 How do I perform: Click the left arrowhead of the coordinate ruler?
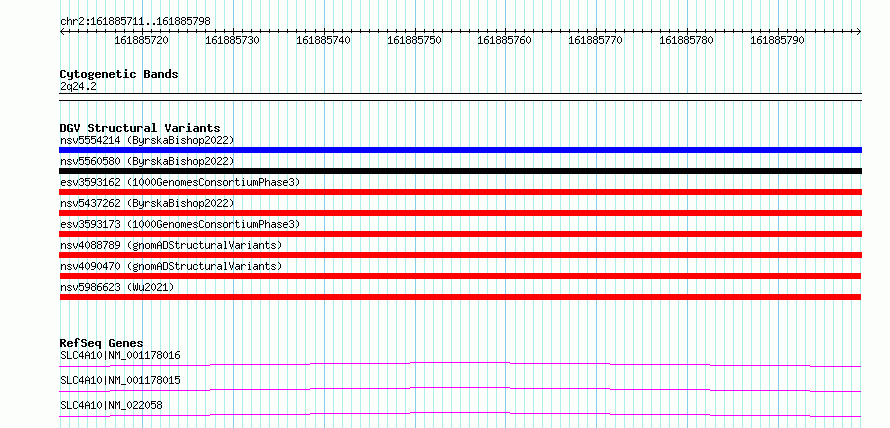tap(62, 32)
